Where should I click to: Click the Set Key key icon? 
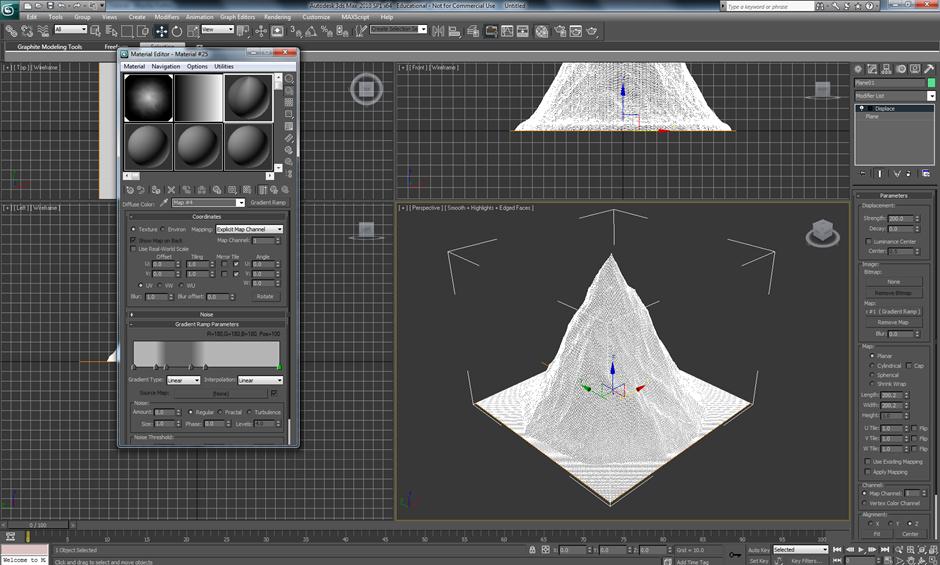(x=736, y=554)
